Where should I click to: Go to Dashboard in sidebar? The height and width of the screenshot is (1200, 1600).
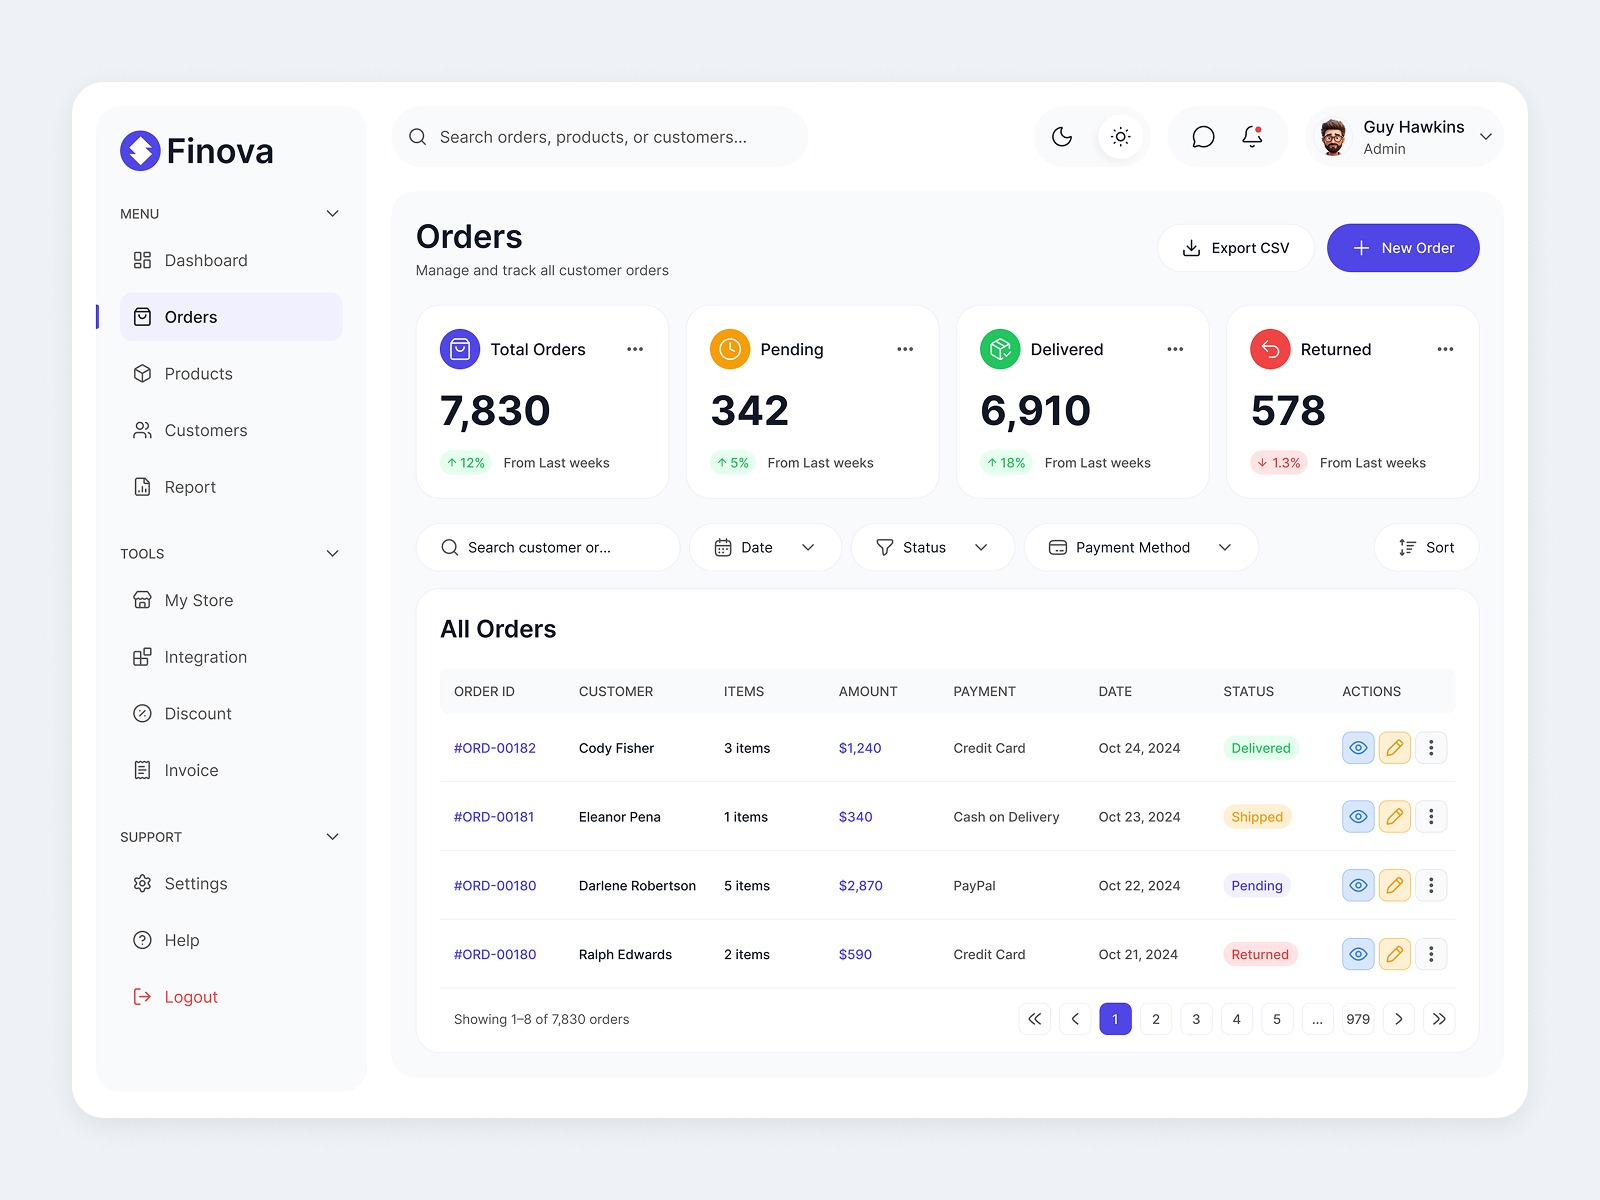pyautogui.click(x=231, y=260)
